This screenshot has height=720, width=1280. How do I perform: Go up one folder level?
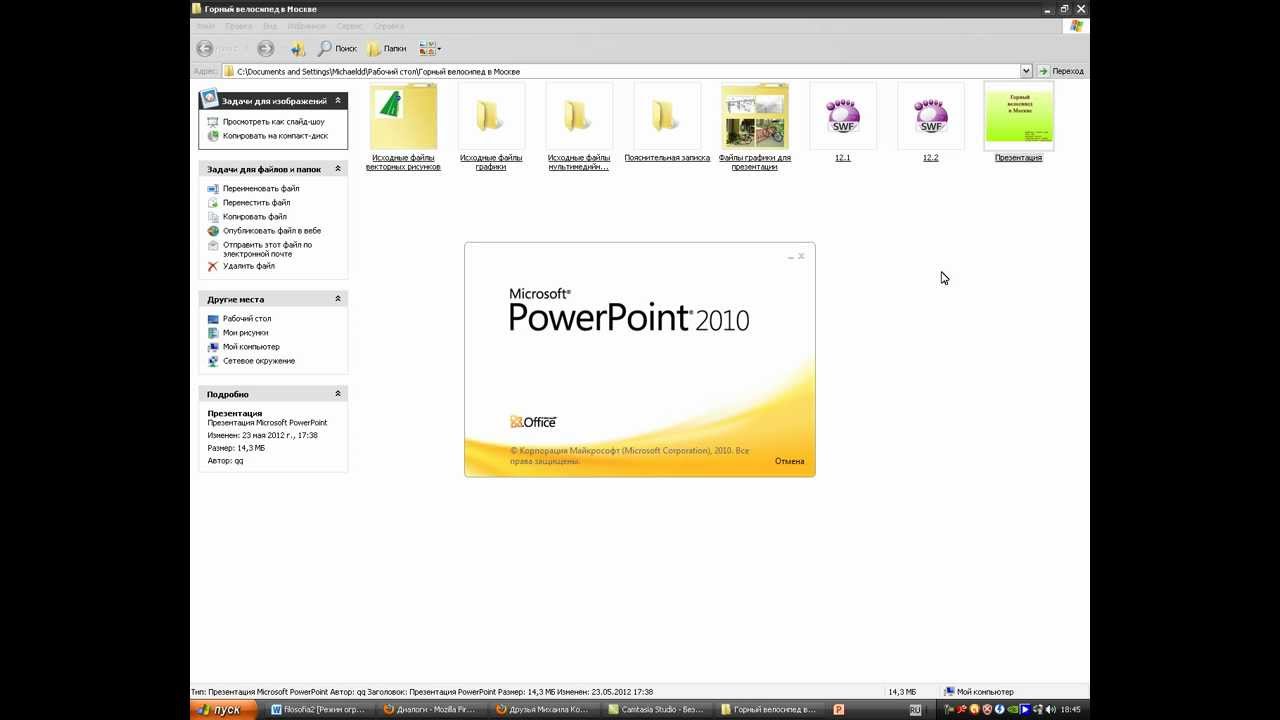[298, 48]
